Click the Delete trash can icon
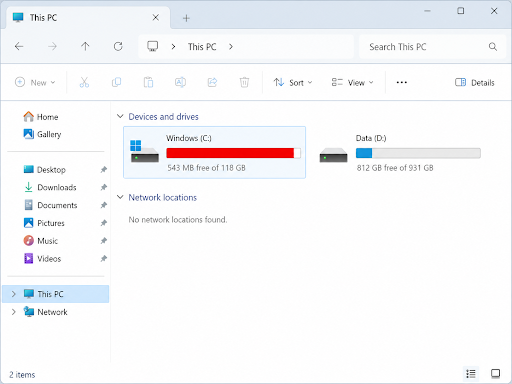 click(x=244, y=82)
